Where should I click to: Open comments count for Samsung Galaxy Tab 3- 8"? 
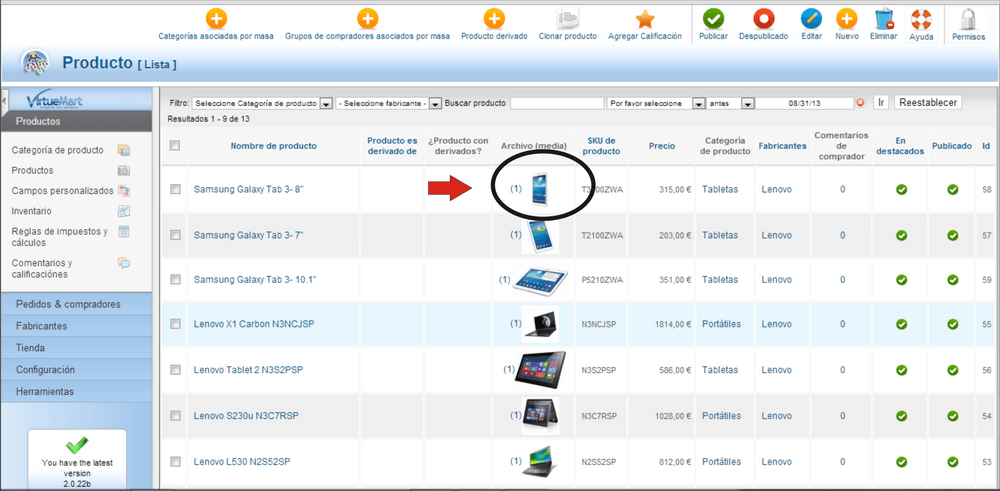[x=842, y=189]
